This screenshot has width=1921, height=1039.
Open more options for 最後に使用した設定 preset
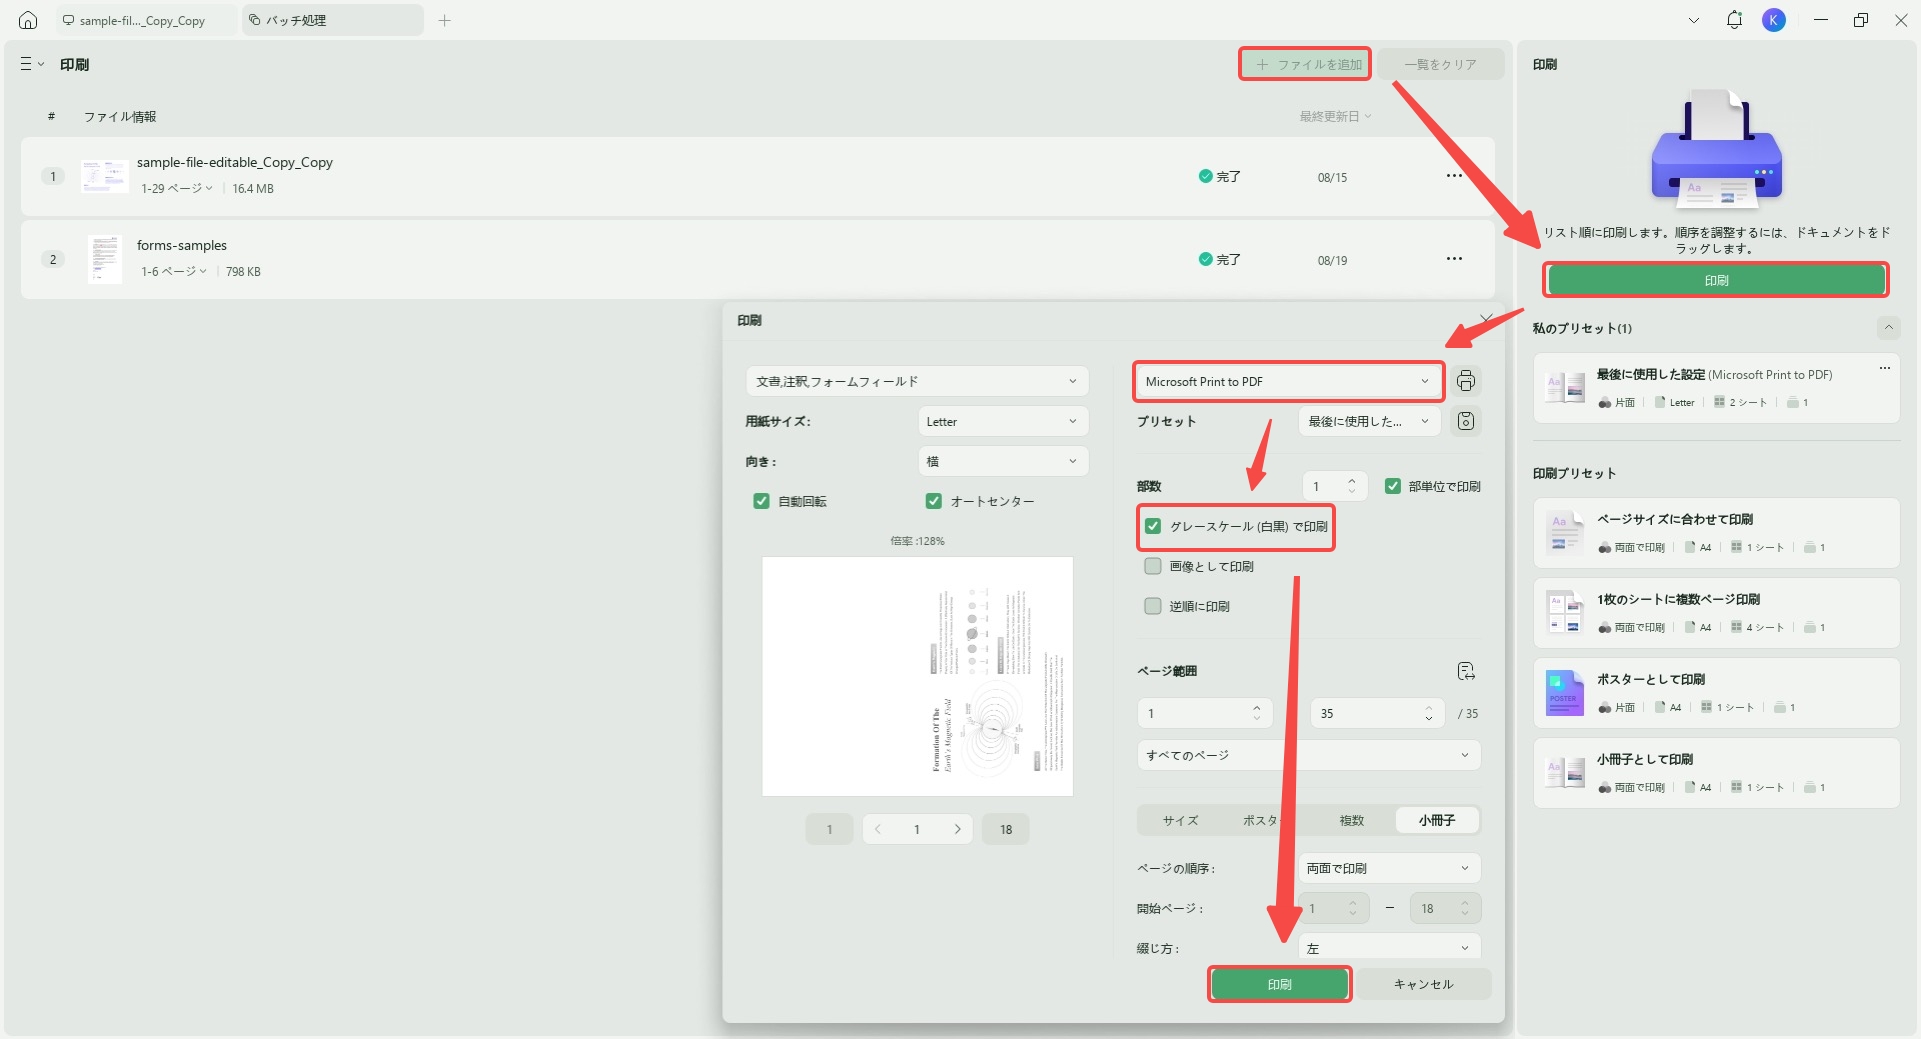tap(1884, 368)
